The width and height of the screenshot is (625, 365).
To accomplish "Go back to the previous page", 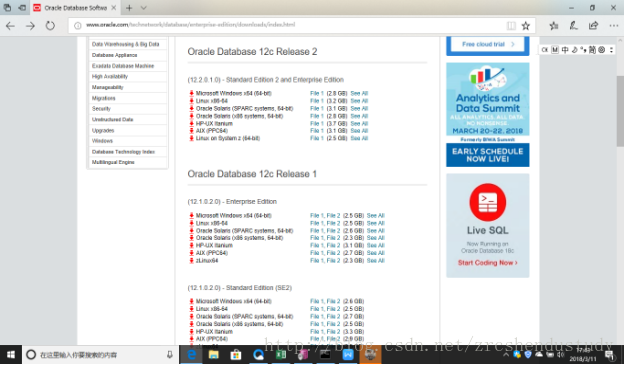I will tap(10, 26).
